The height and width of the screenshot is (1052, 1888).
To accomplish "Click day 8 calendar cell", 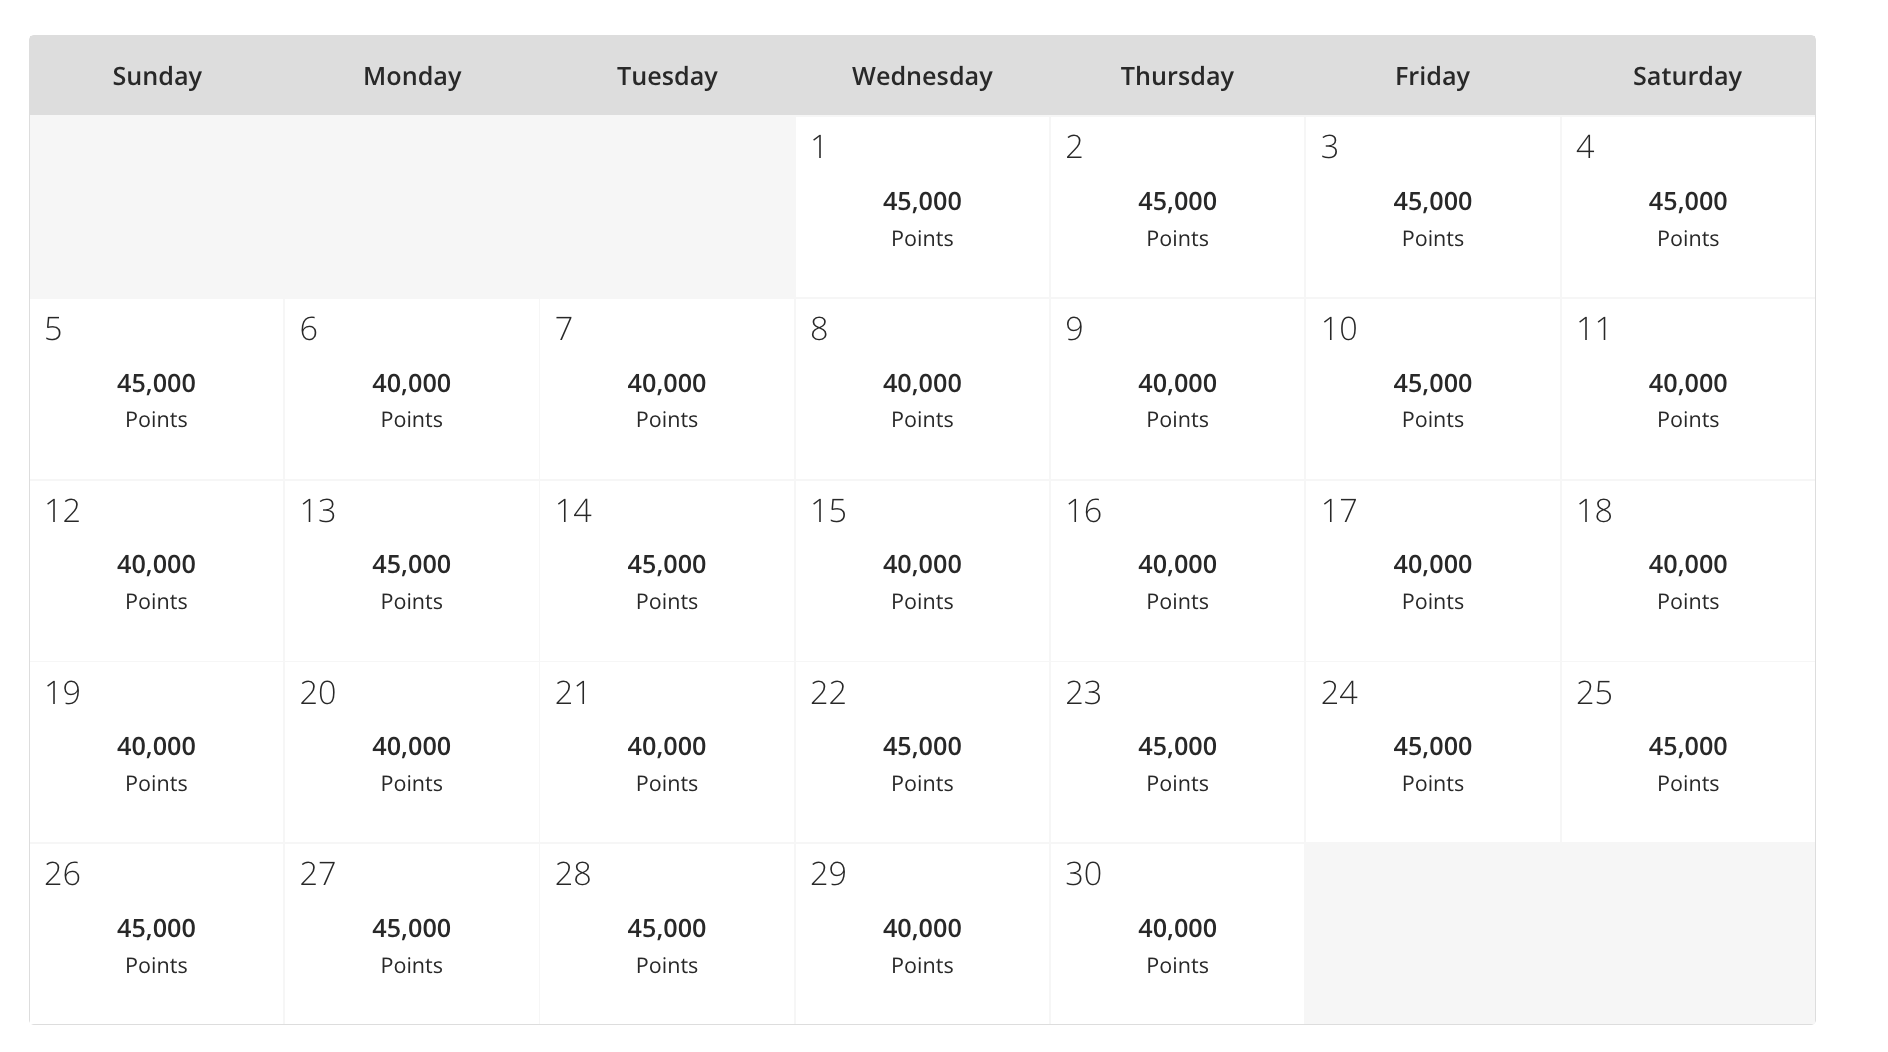I will [x=921, y=390].
